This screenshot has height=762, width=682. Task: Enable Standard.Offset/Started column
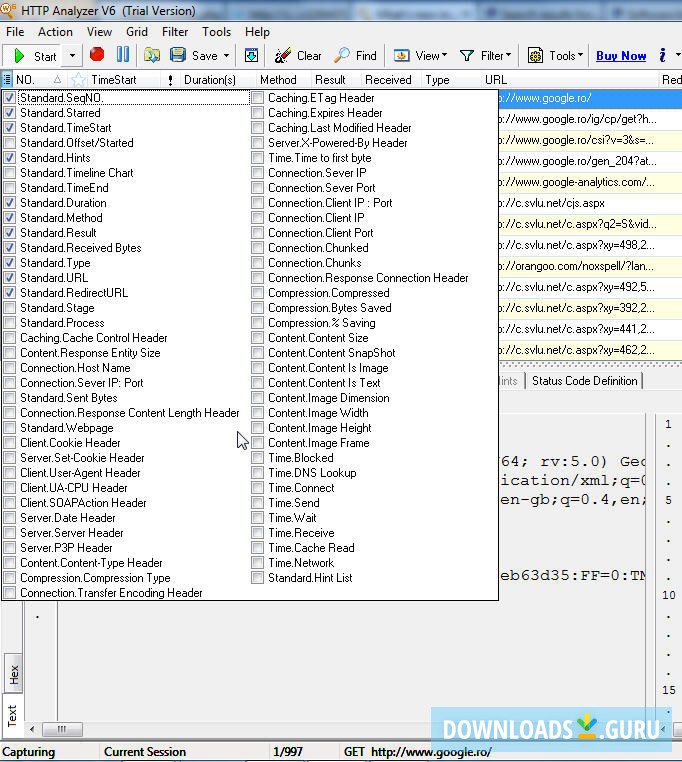click(9, 143)
